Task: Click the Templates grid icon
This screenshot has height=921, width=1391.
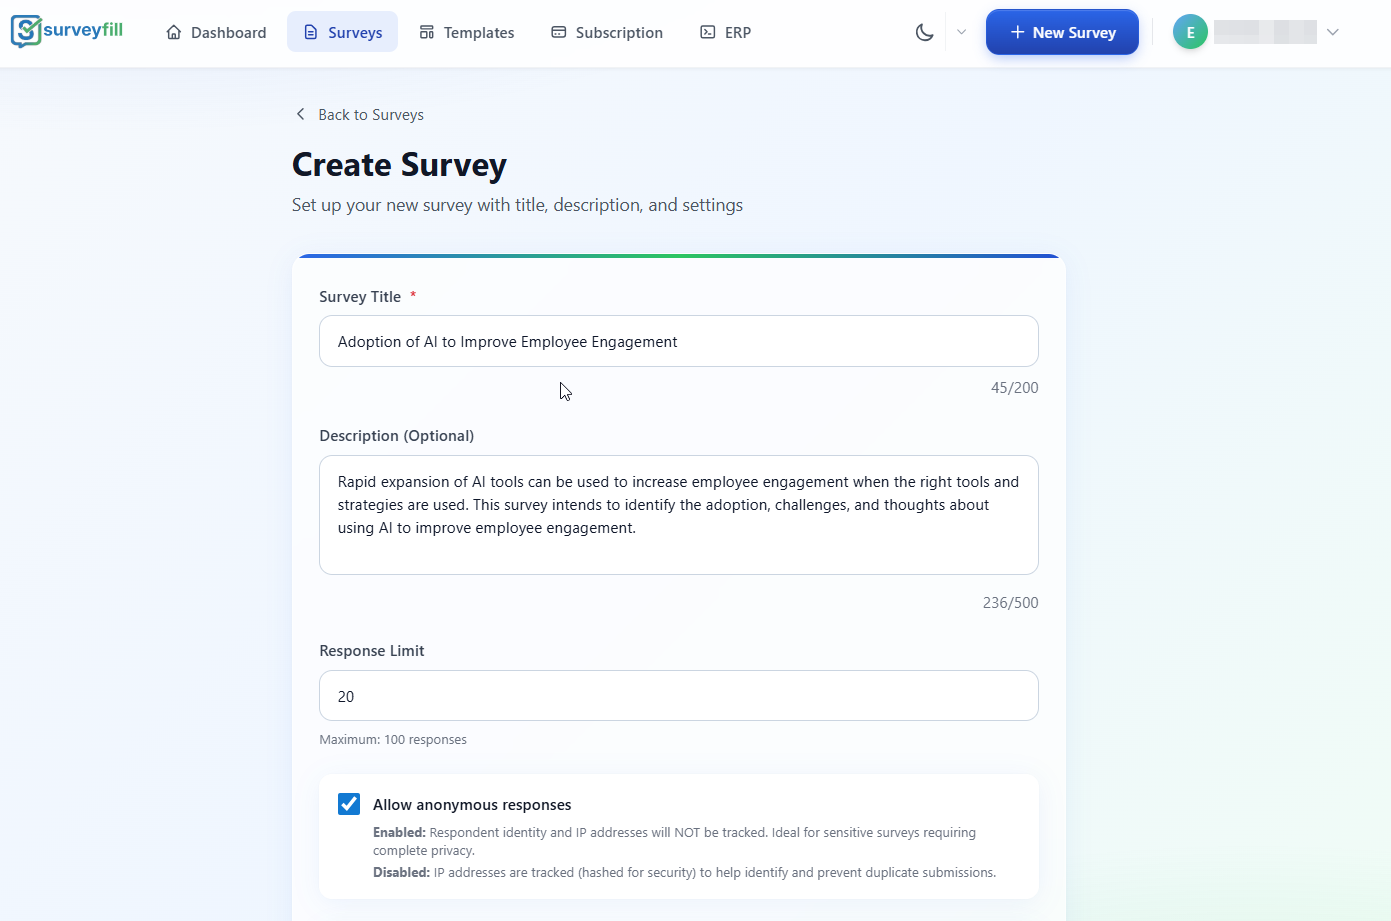Action: pos(425,32)
